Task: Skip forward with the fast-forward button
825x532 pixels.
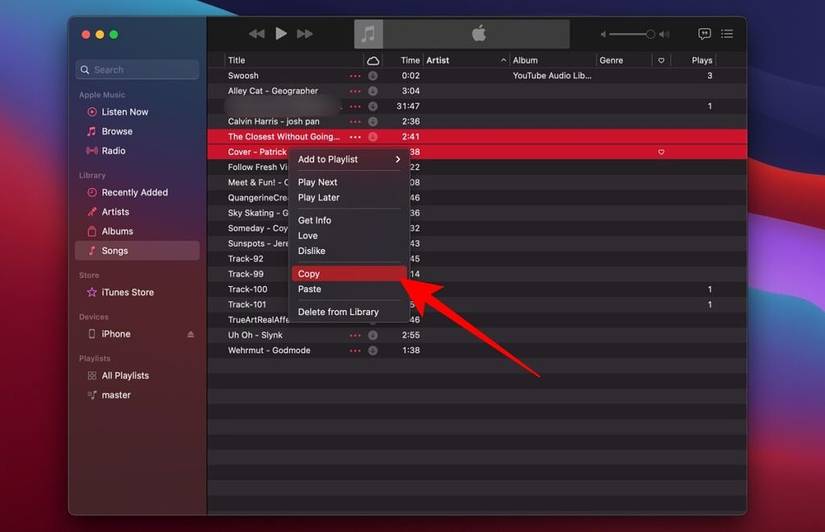Action: point(305,34)
